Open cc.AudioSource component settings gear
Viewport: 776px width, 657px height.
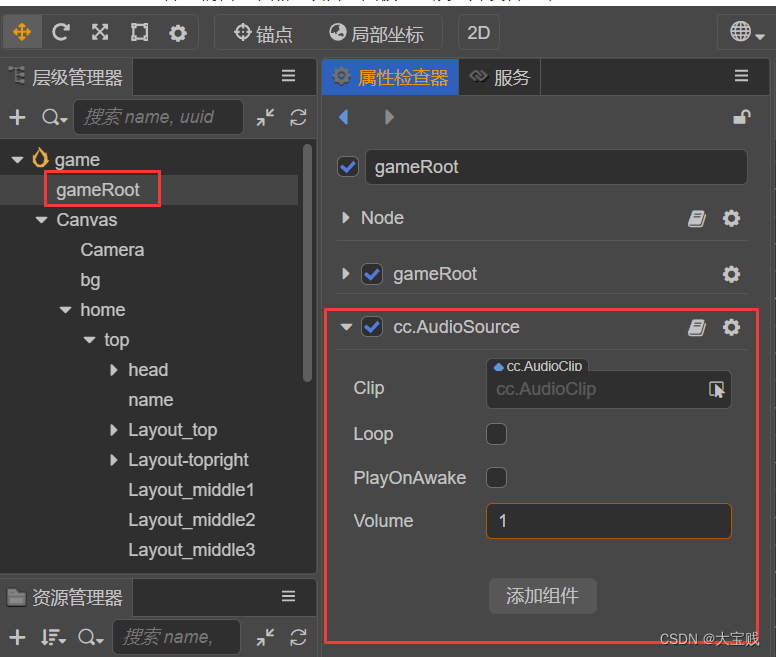tap(731, 327)
